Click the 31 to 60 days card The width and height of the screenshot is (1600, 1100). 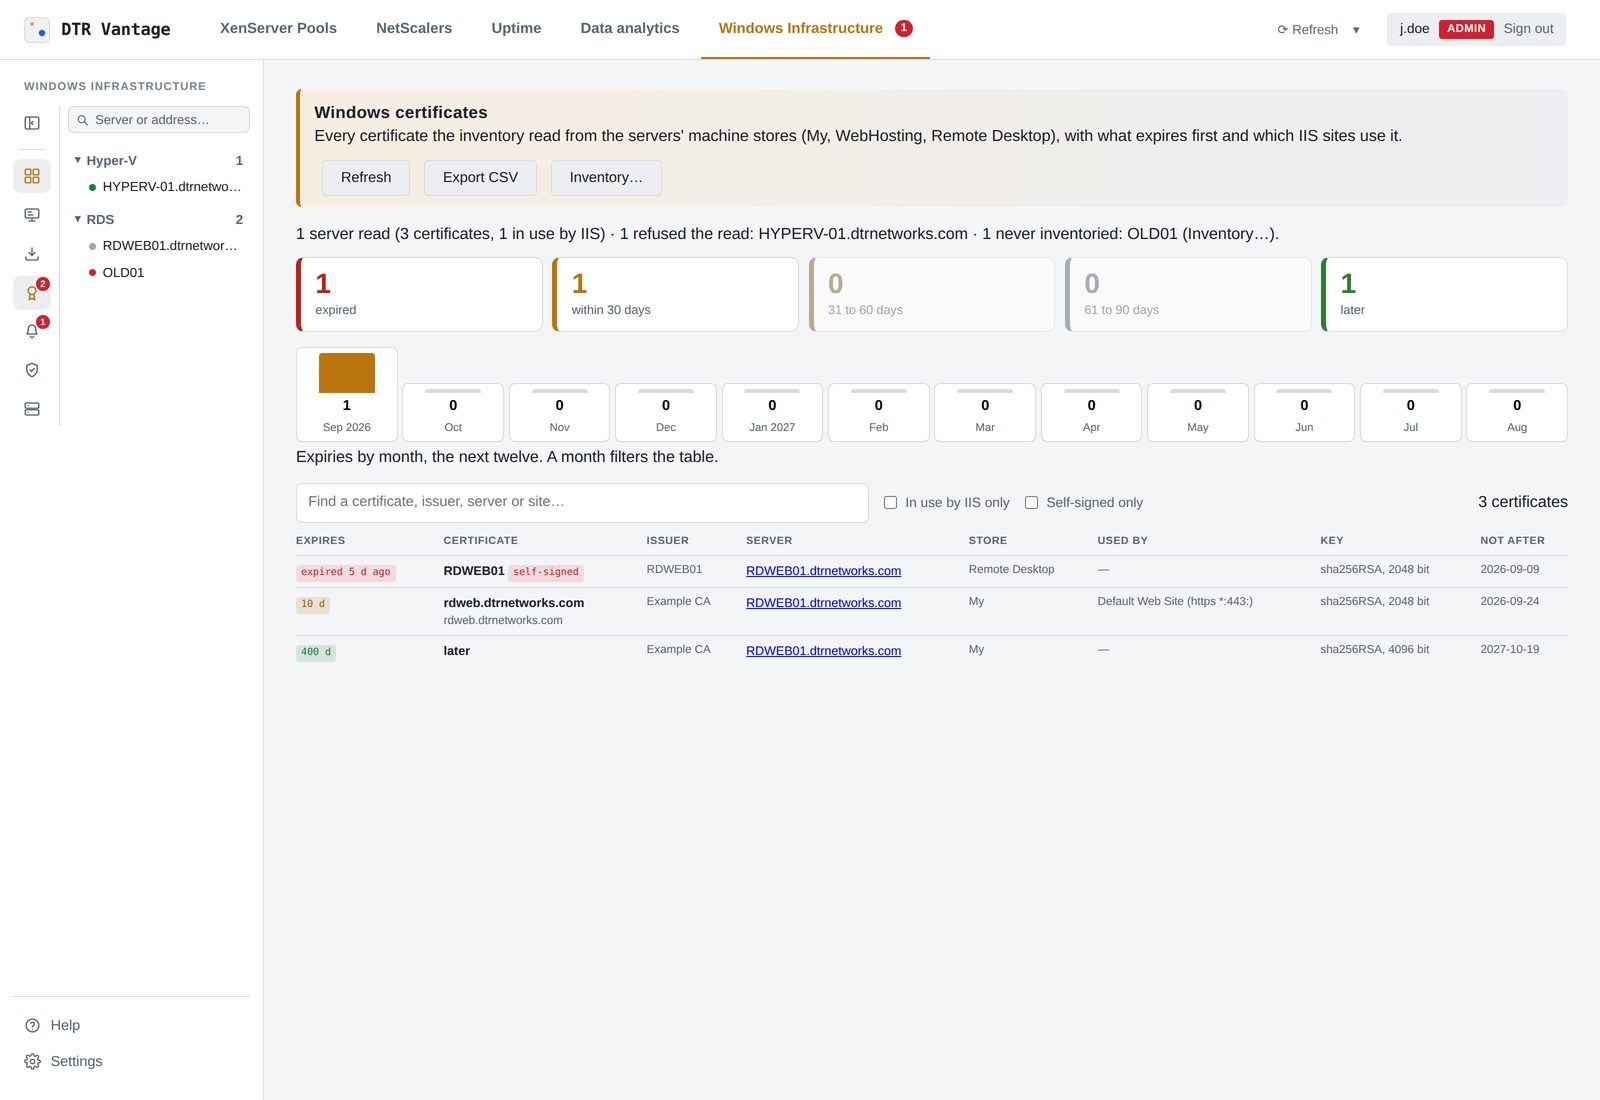click(x=932, y=295)
